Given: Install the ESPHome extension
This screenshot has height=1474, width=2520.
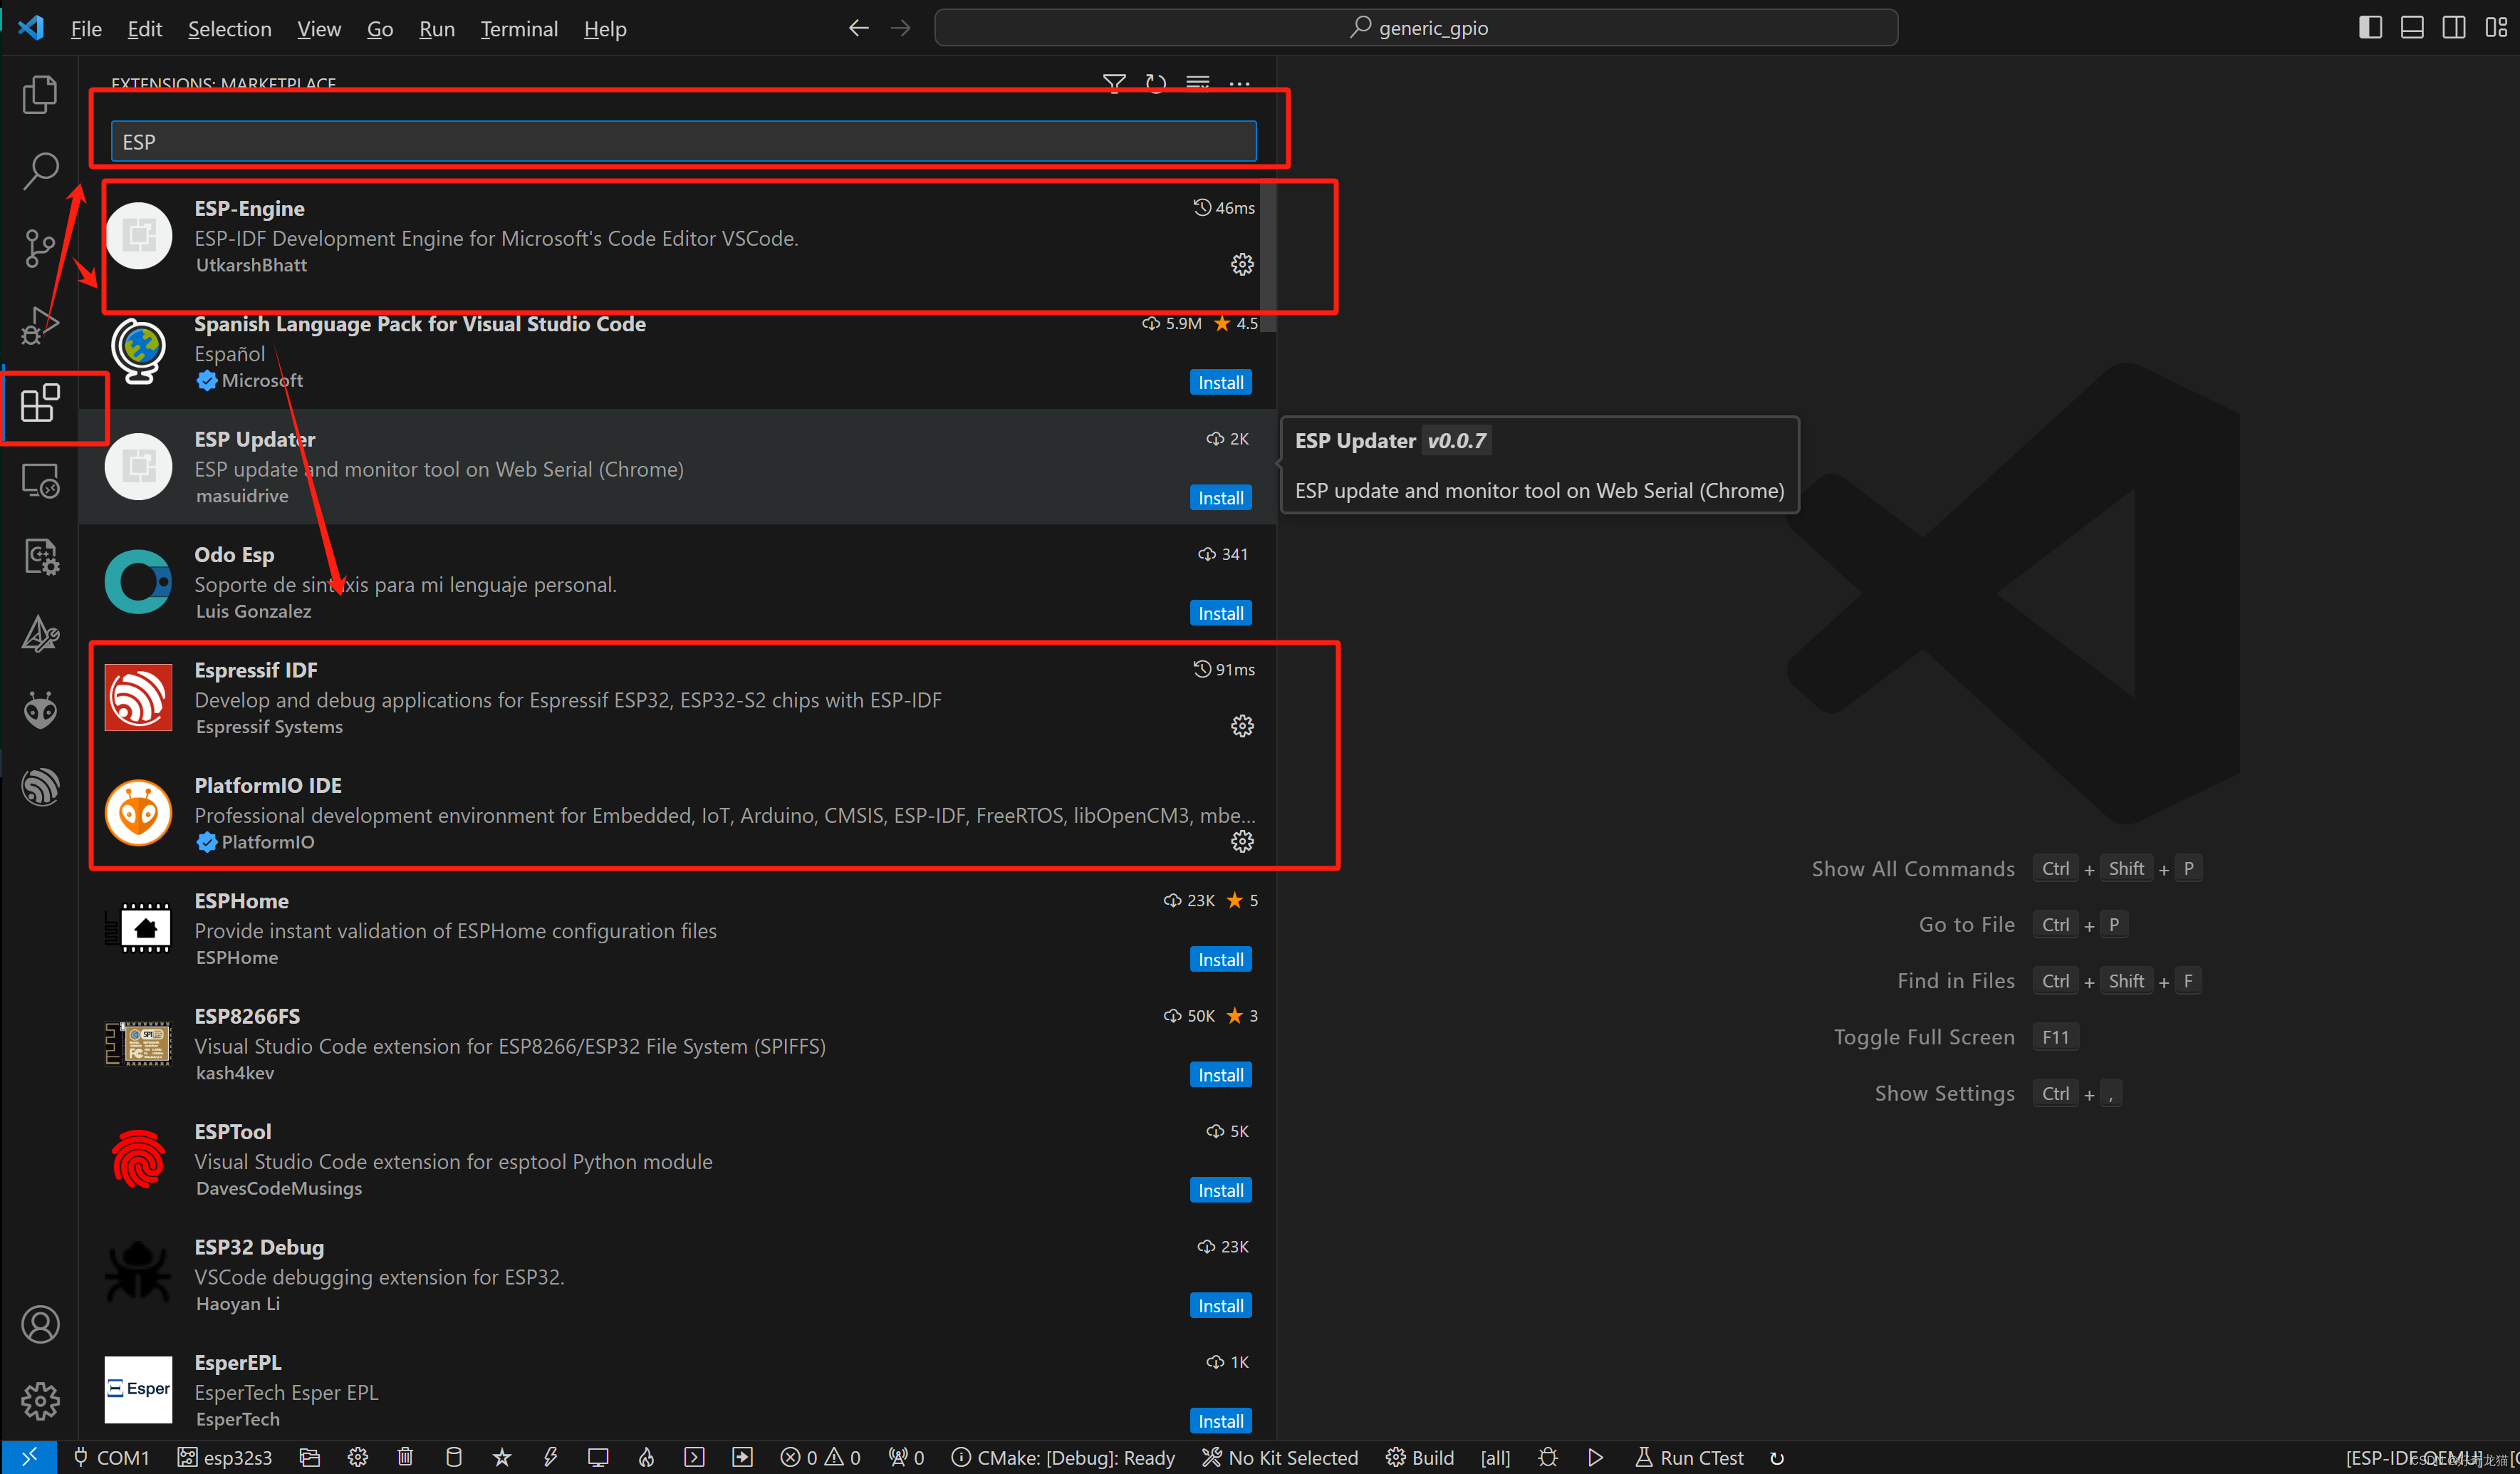Looking at the screenshot, I should point(1222,958).
